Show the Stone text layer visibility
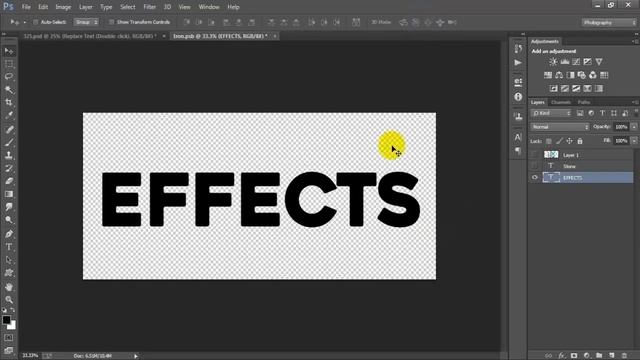The image size is (640, 360). click(x=534, y=166)
